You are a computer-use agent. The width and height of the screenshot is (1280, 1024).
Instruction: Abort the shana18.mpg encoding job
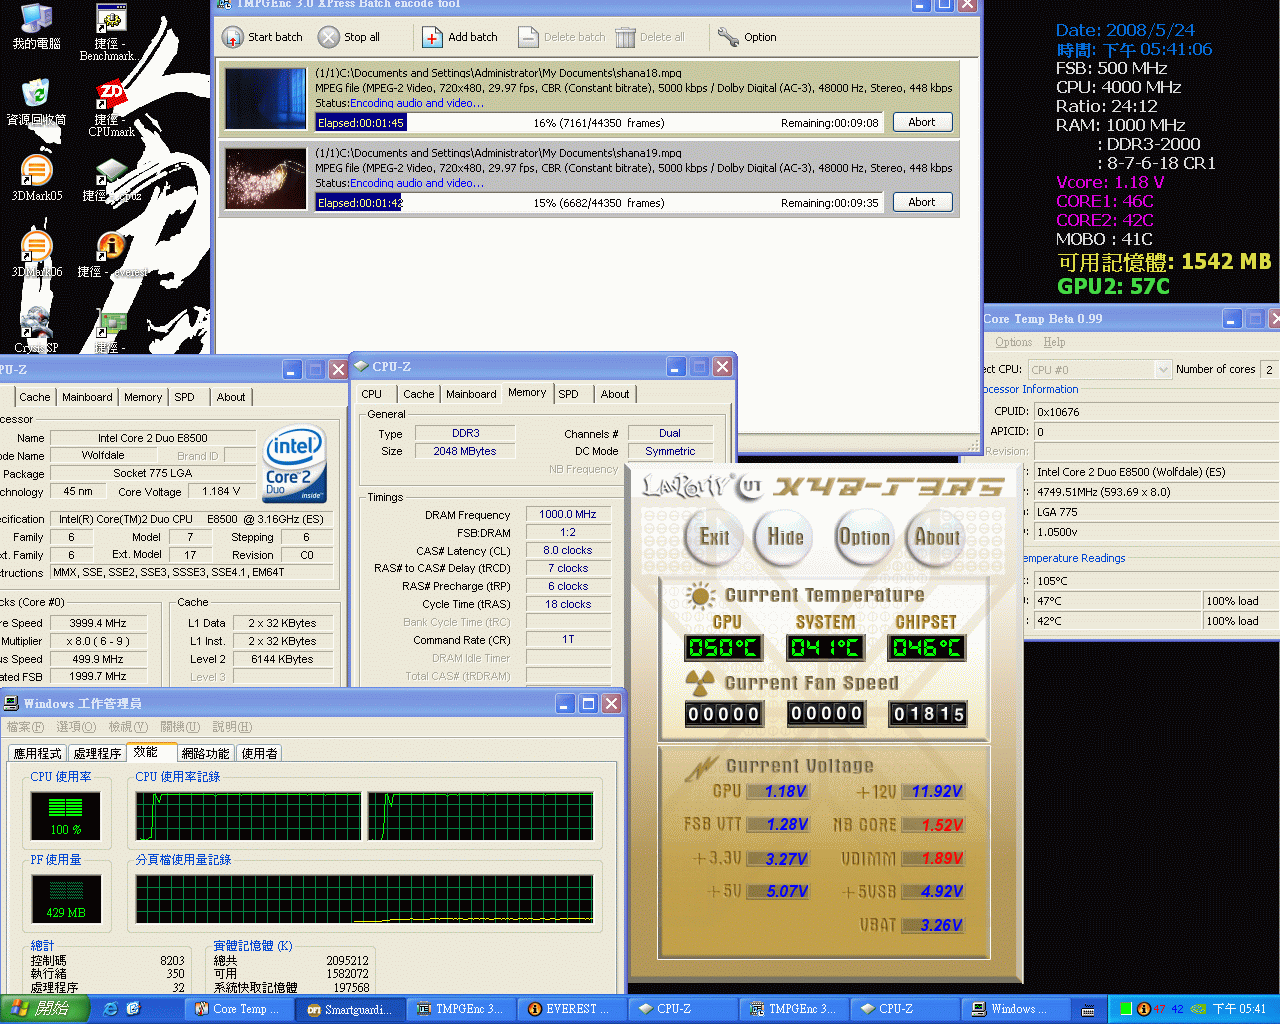pos(922,122)
